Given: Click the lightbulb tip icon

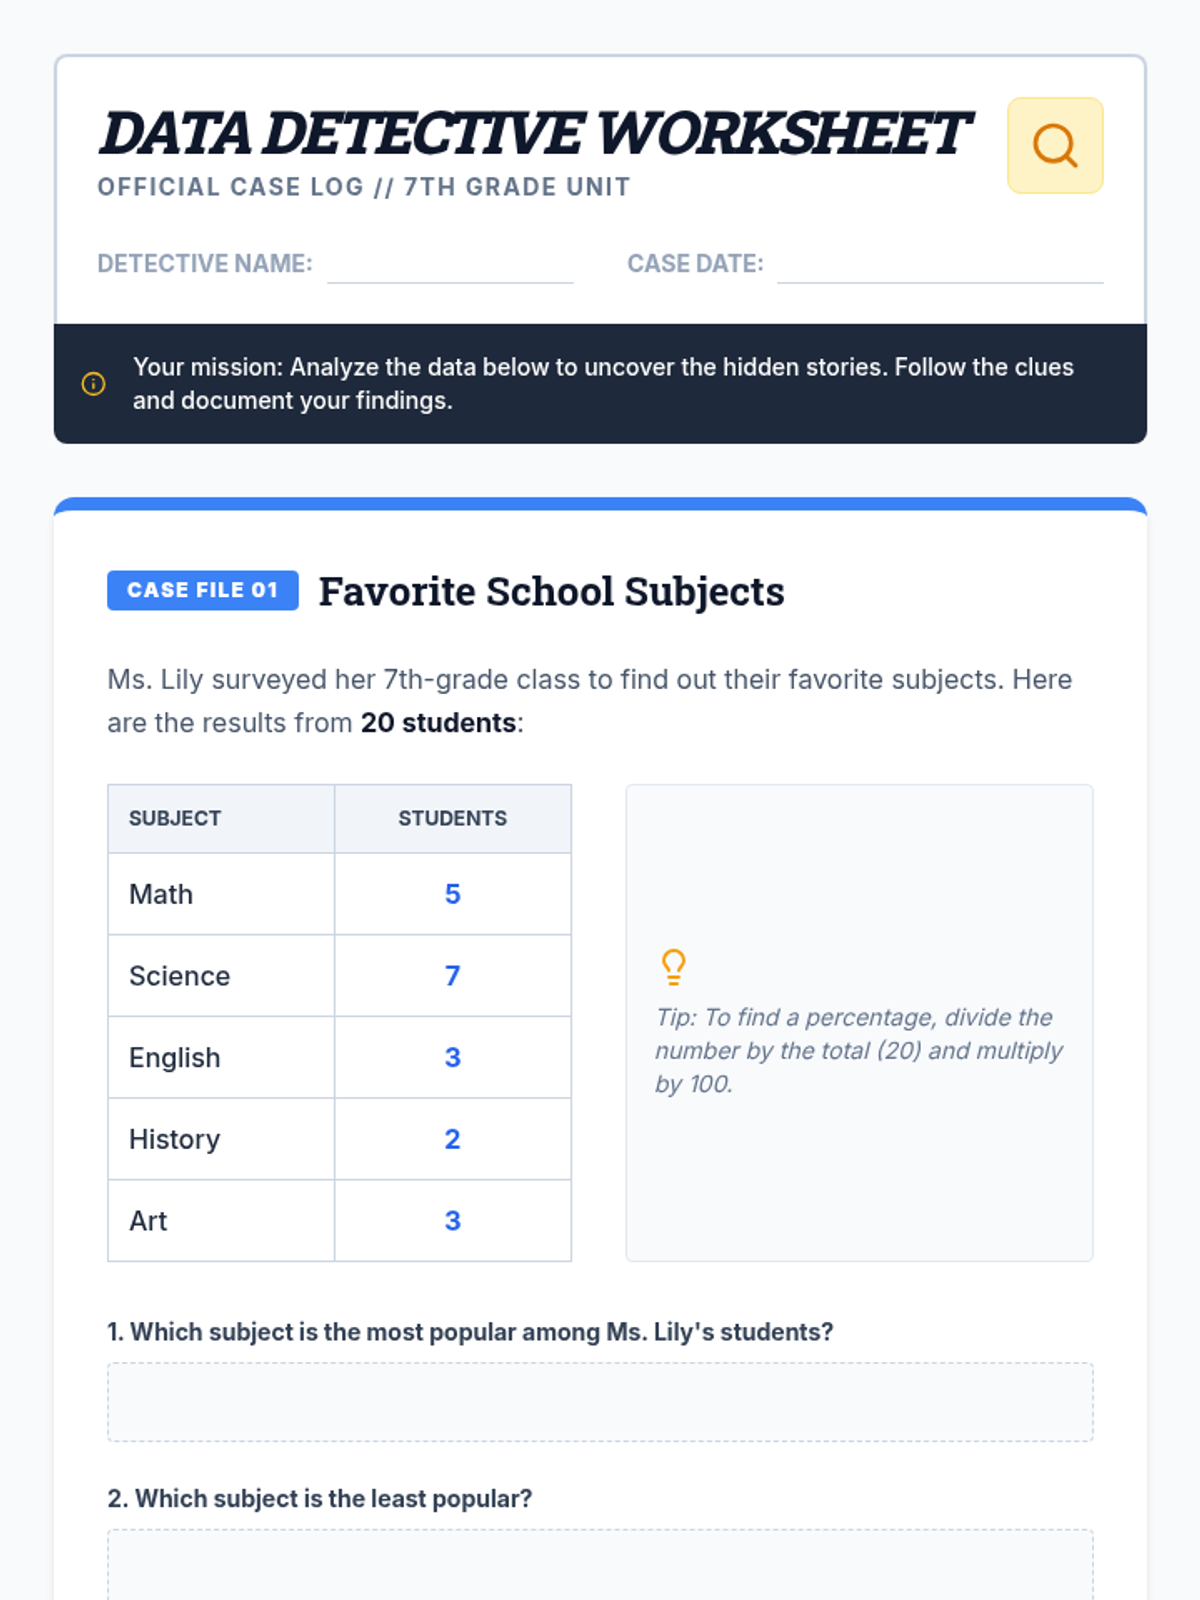Looking at the screenshot, I should click(674, 967).
